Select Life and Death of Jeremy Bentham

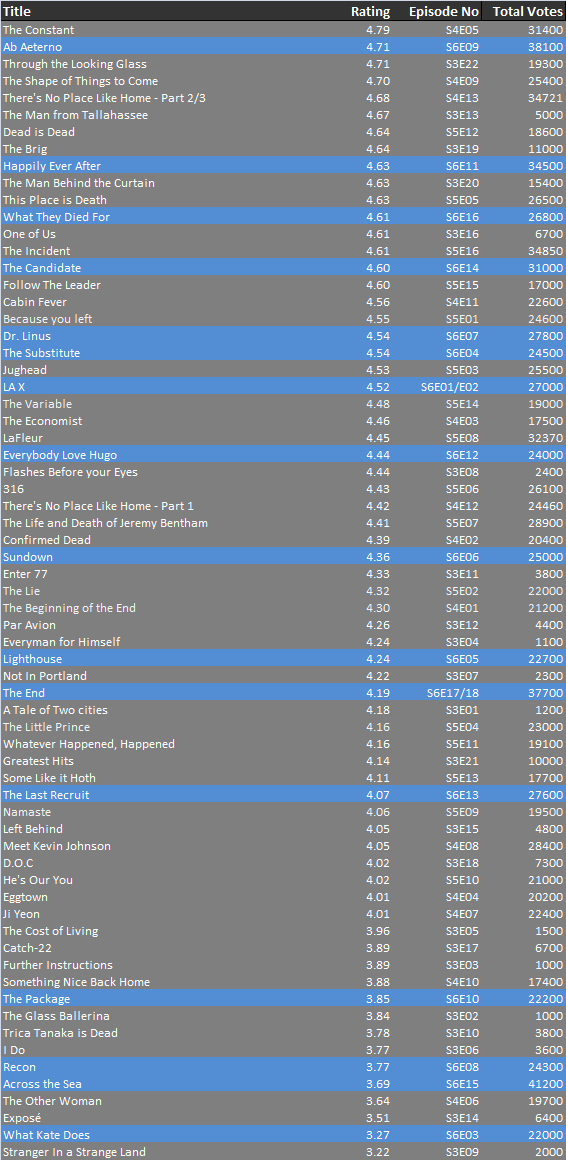pos(105,523)
